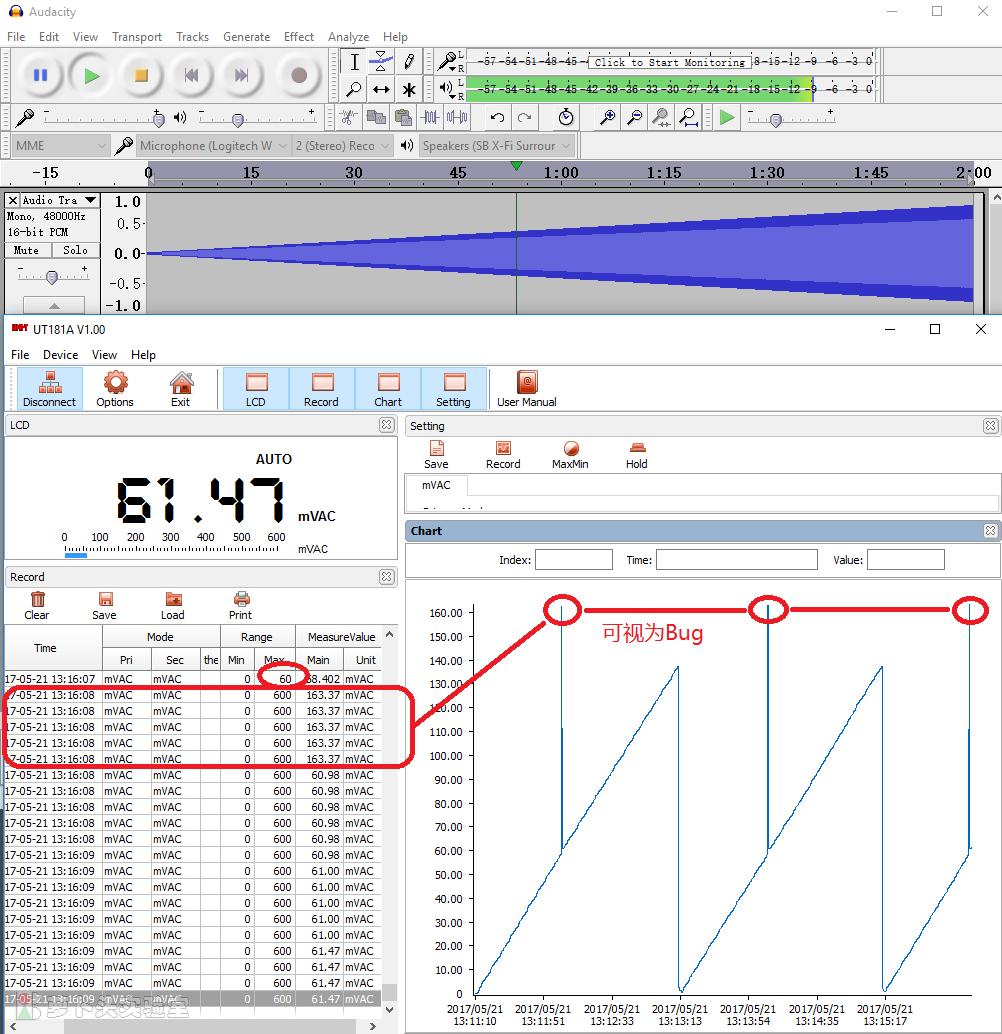Open the User Manual
Image resolution: width=1002 pixels, height=1034 pixels.
click(527, 388)
